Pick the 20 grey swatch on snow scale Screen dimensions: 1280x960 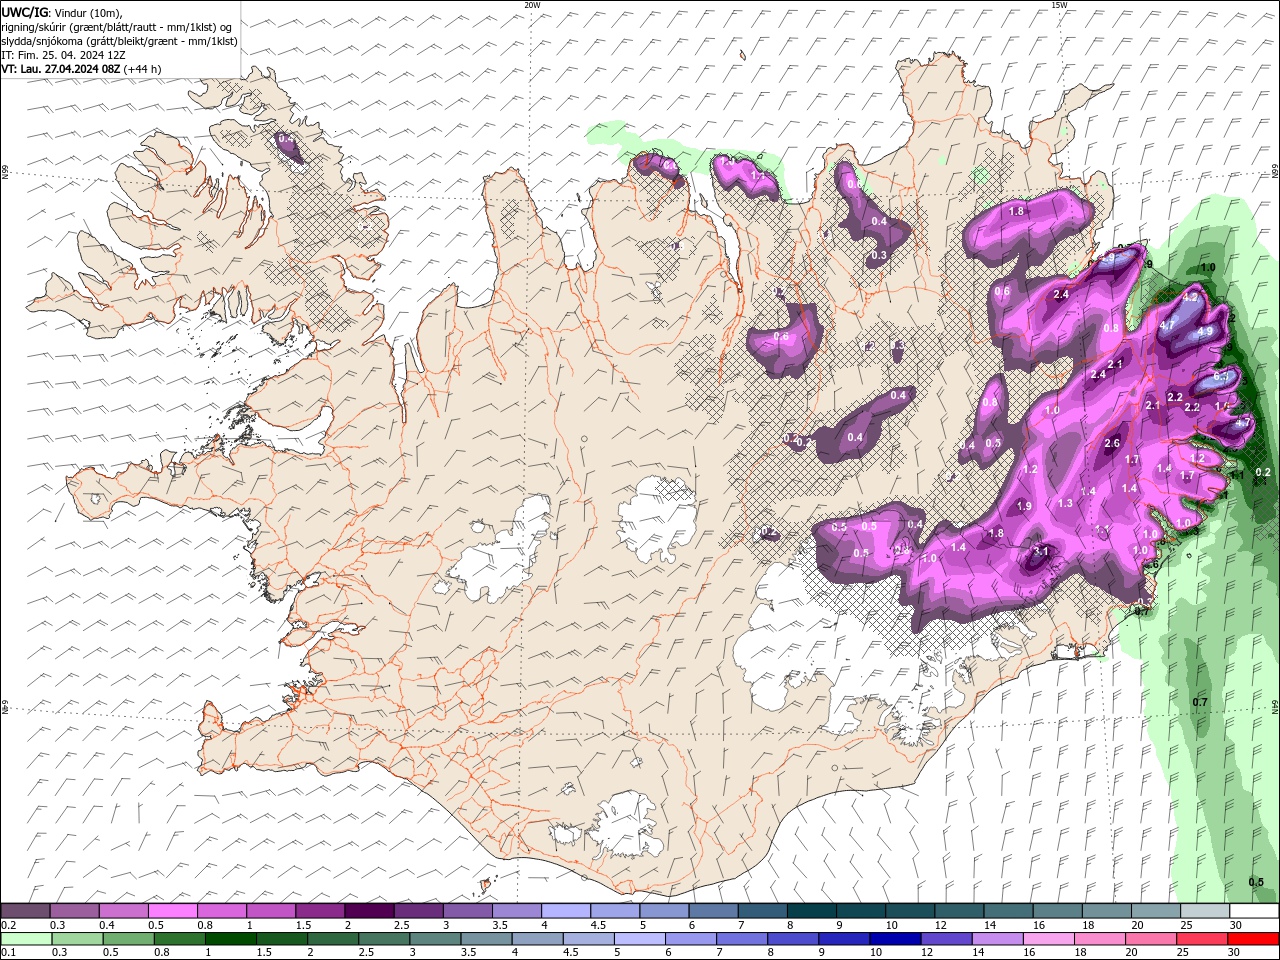(x=1157, y=911)
